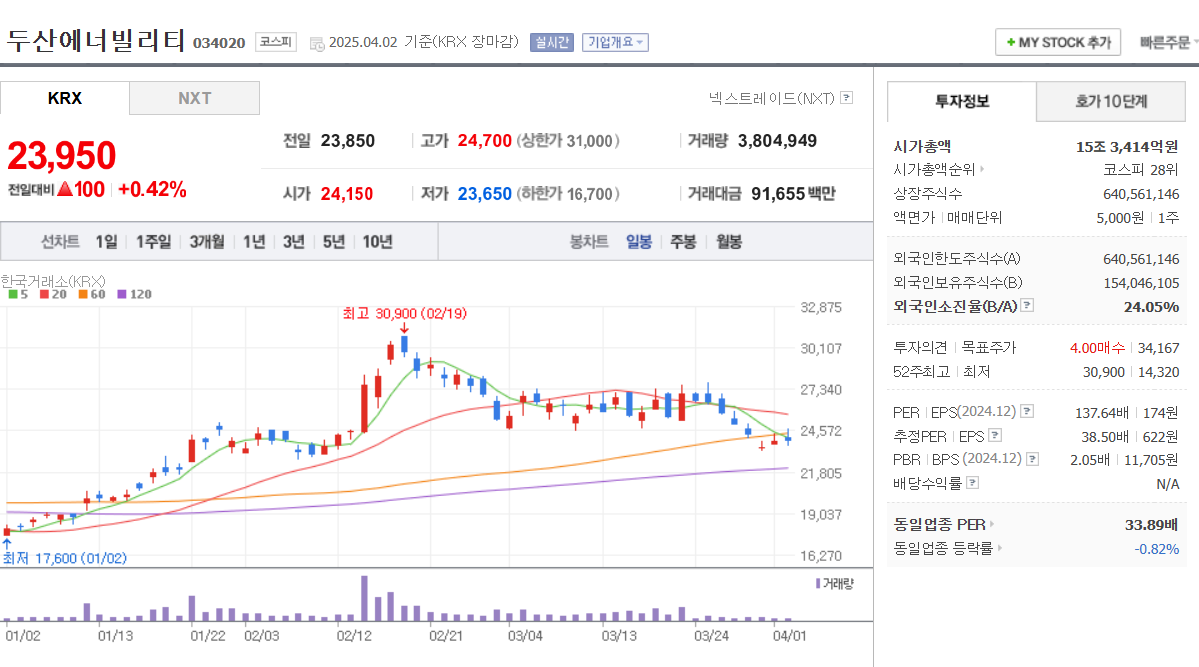This screenshot has height=667, width=1199.
Task: Click the 거래대금 value 91,655 백만
Action: pos(793,194)
